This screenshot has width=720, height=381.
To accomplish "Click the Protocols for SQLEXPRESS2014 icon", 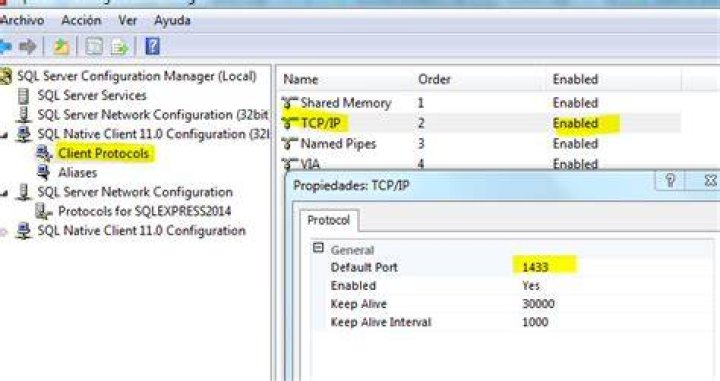I will click(43, 212).
